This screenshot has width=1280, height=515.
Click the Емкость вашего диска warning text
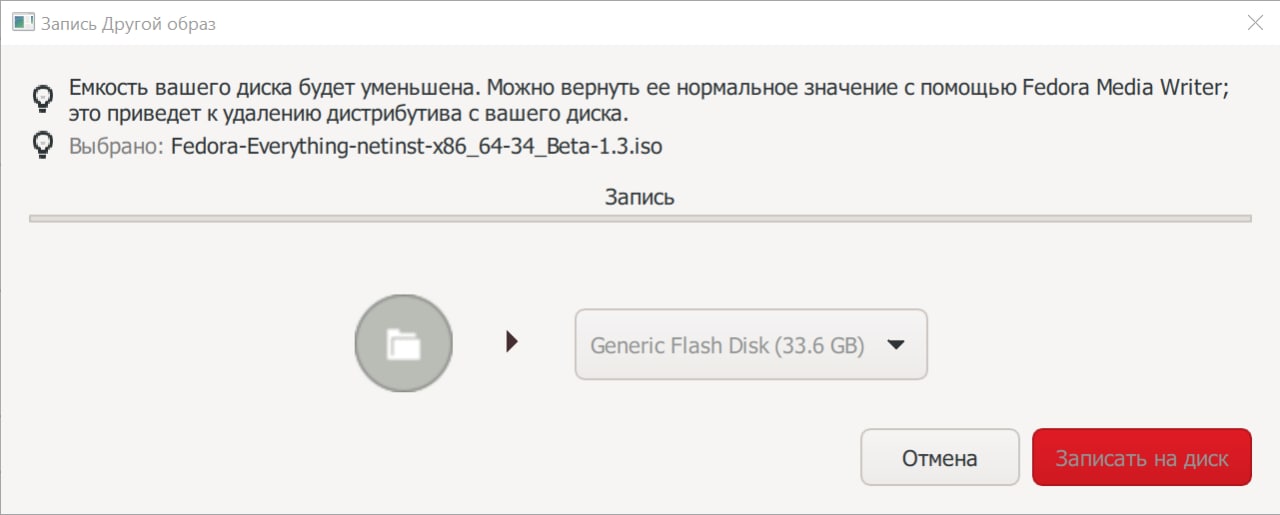(x=648, y=99)
